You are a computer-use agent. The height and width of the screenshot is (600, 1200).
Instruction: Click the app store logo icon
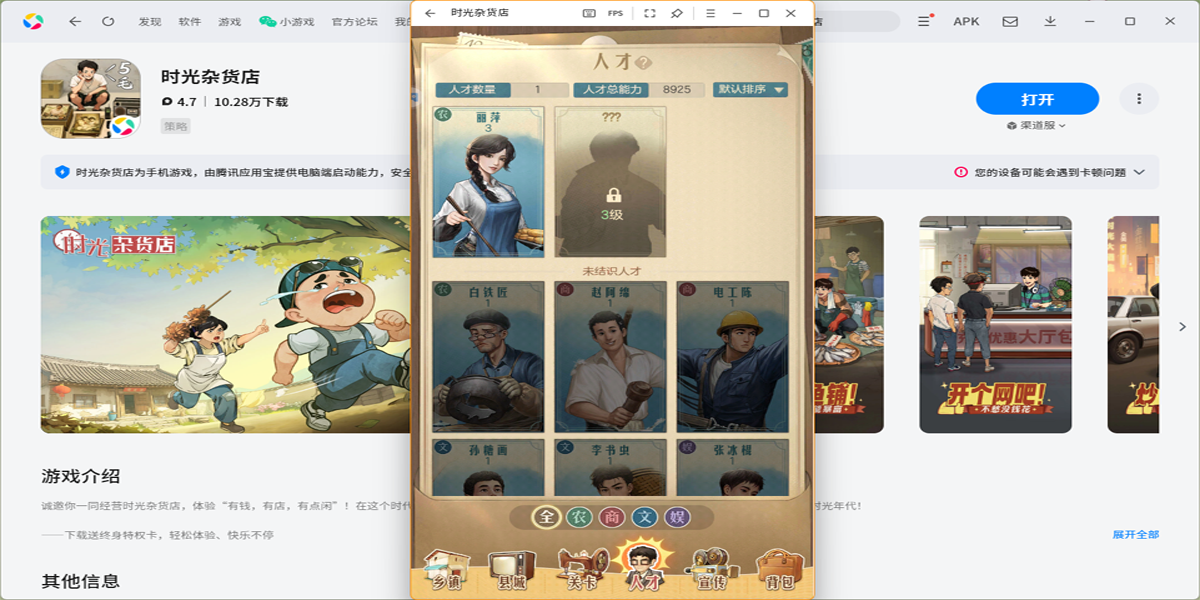33,21
